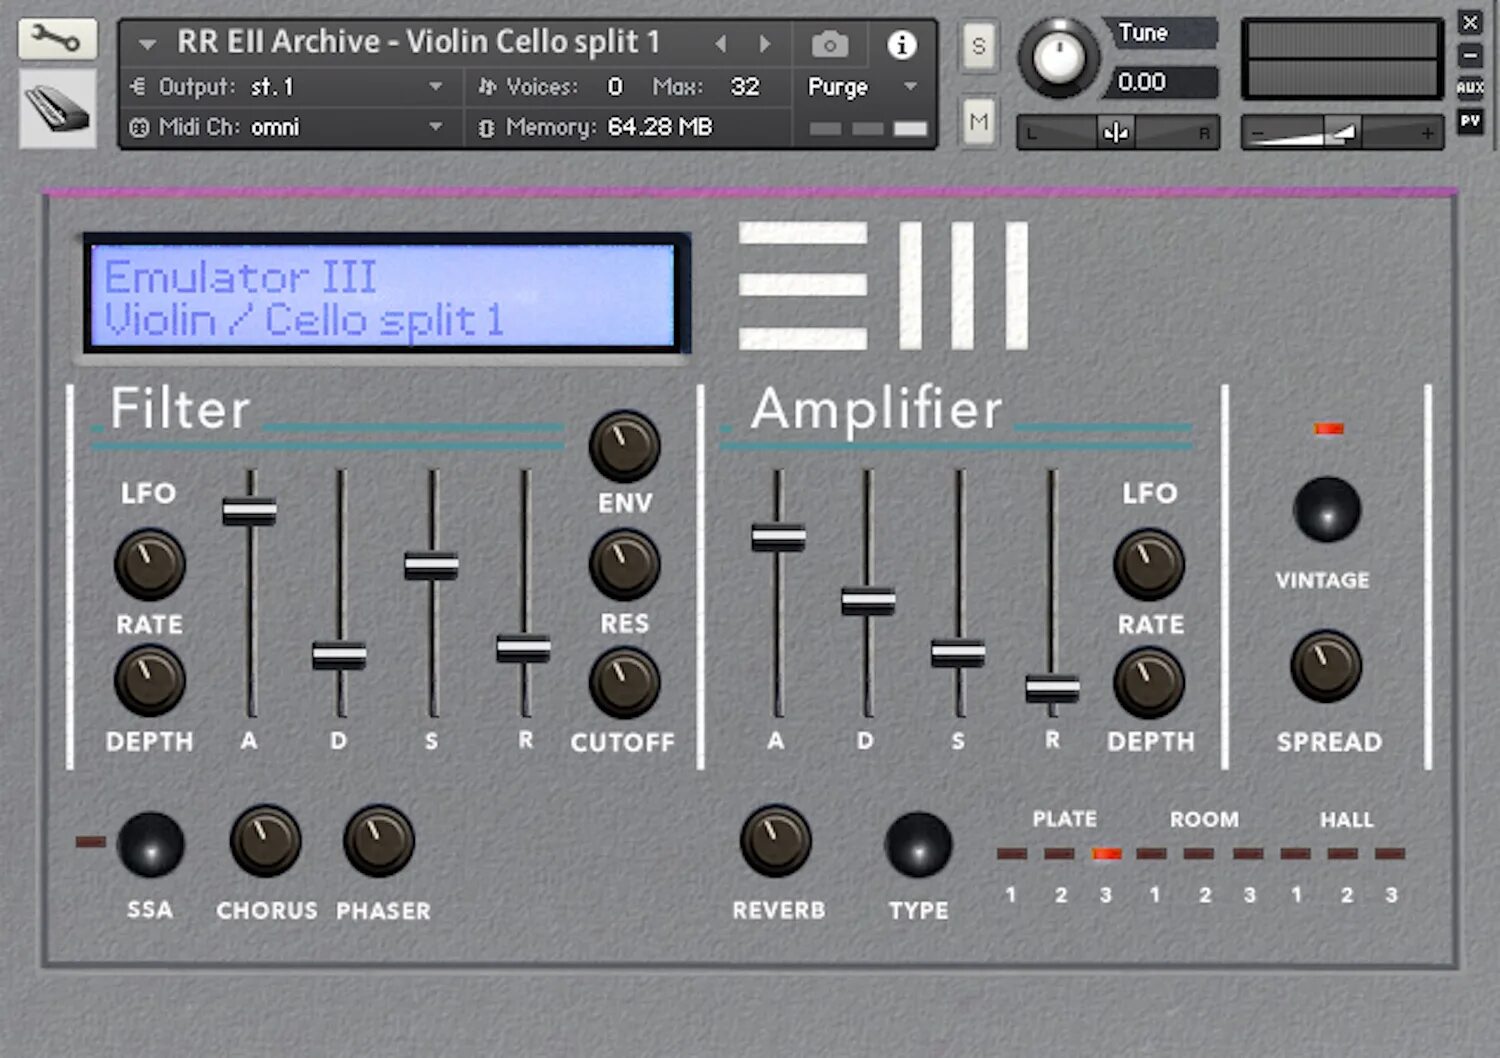Take a snapshot with the camera icon
This screenshot has height=1058, width=1500.
click(829, 44)
